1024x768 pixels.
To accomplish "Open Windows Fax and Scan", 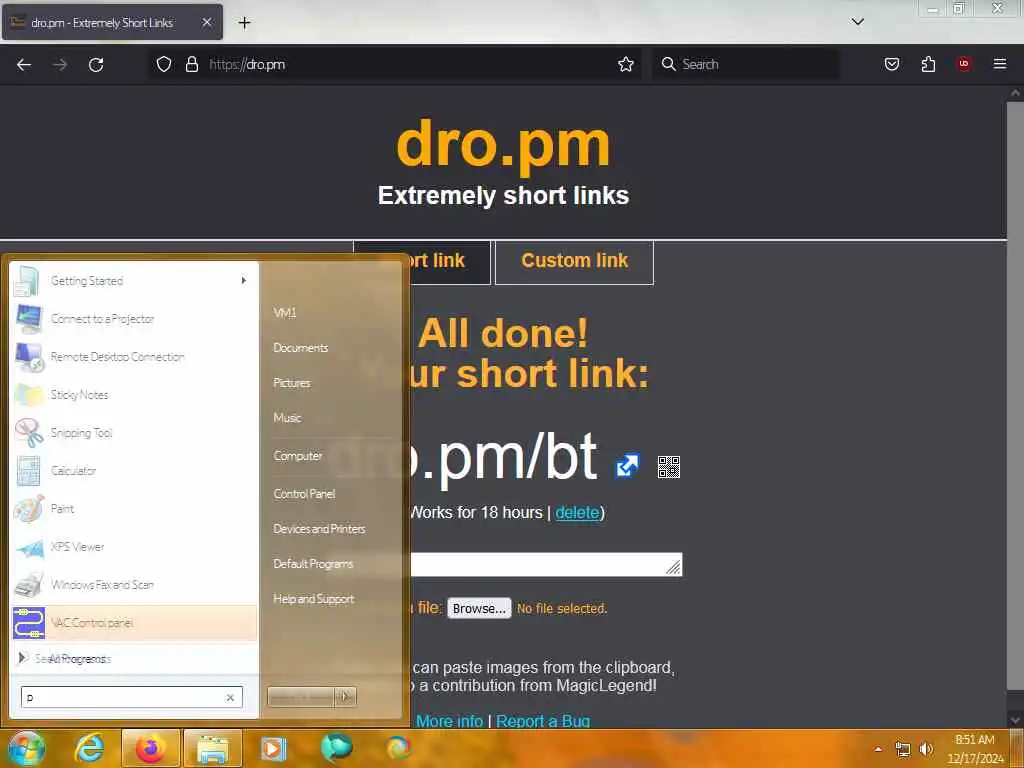I will (x=133, y=584).
